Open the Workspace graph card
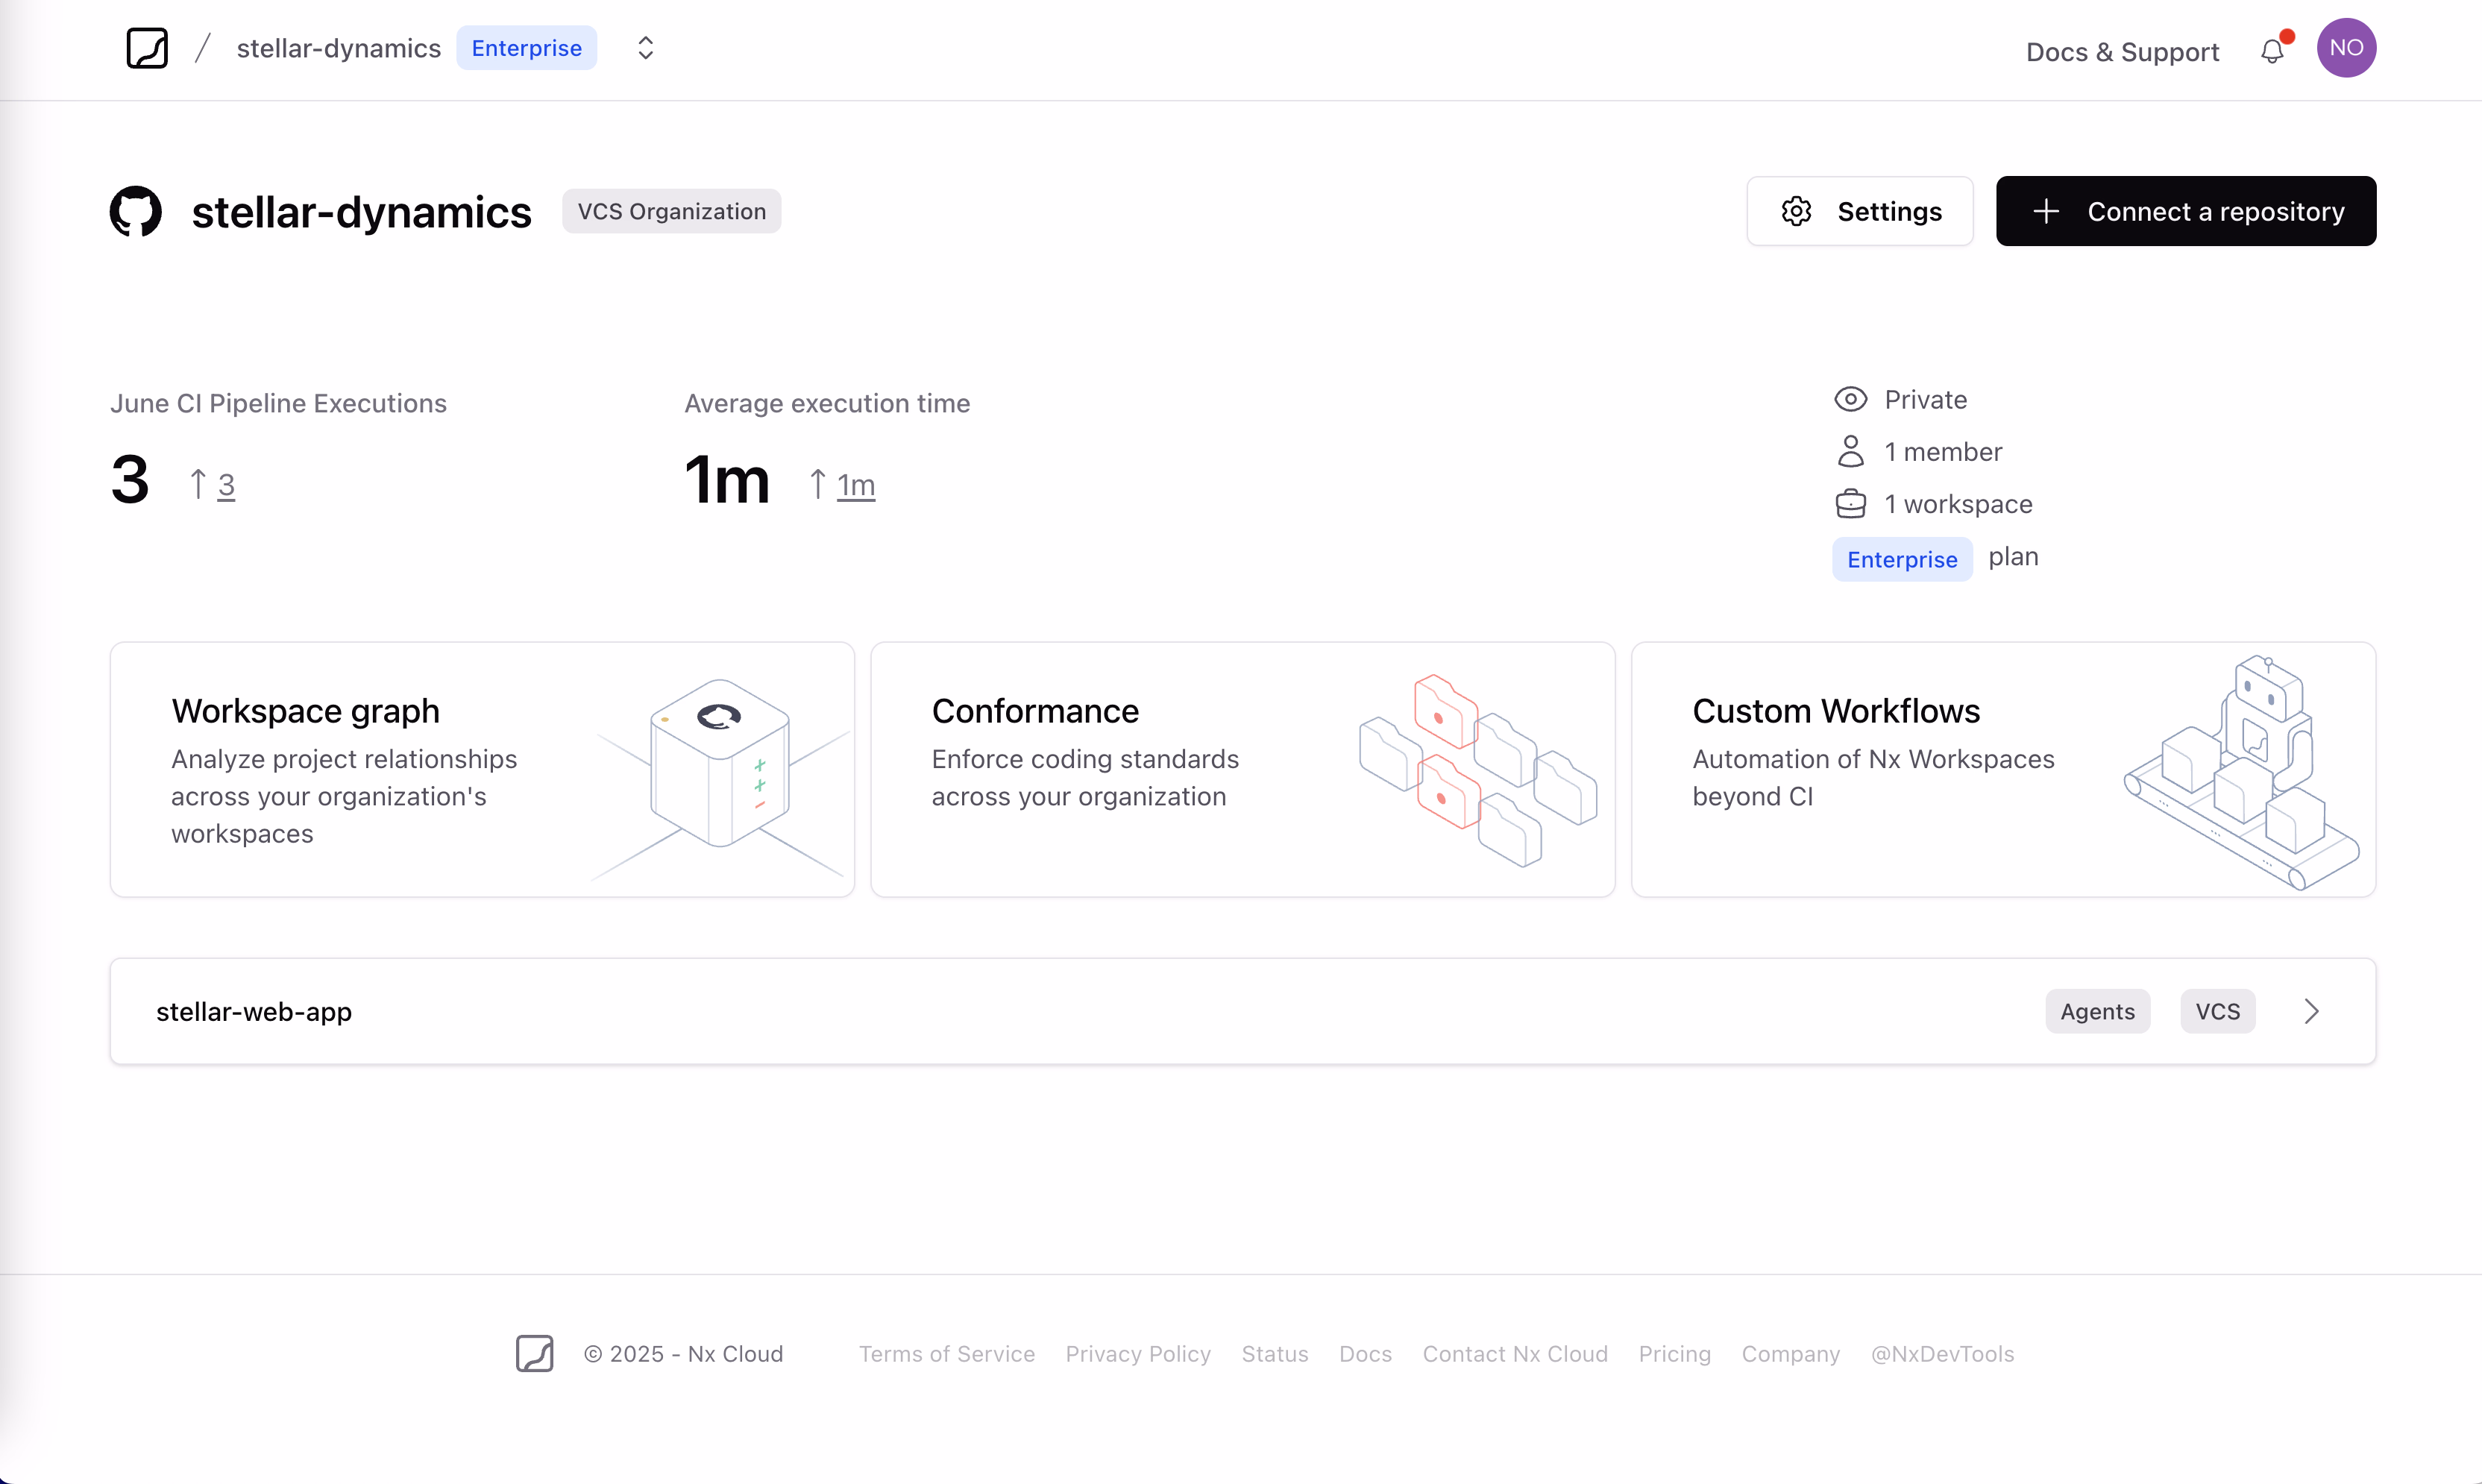The image size is (2482, 1484). coord(482,769)
